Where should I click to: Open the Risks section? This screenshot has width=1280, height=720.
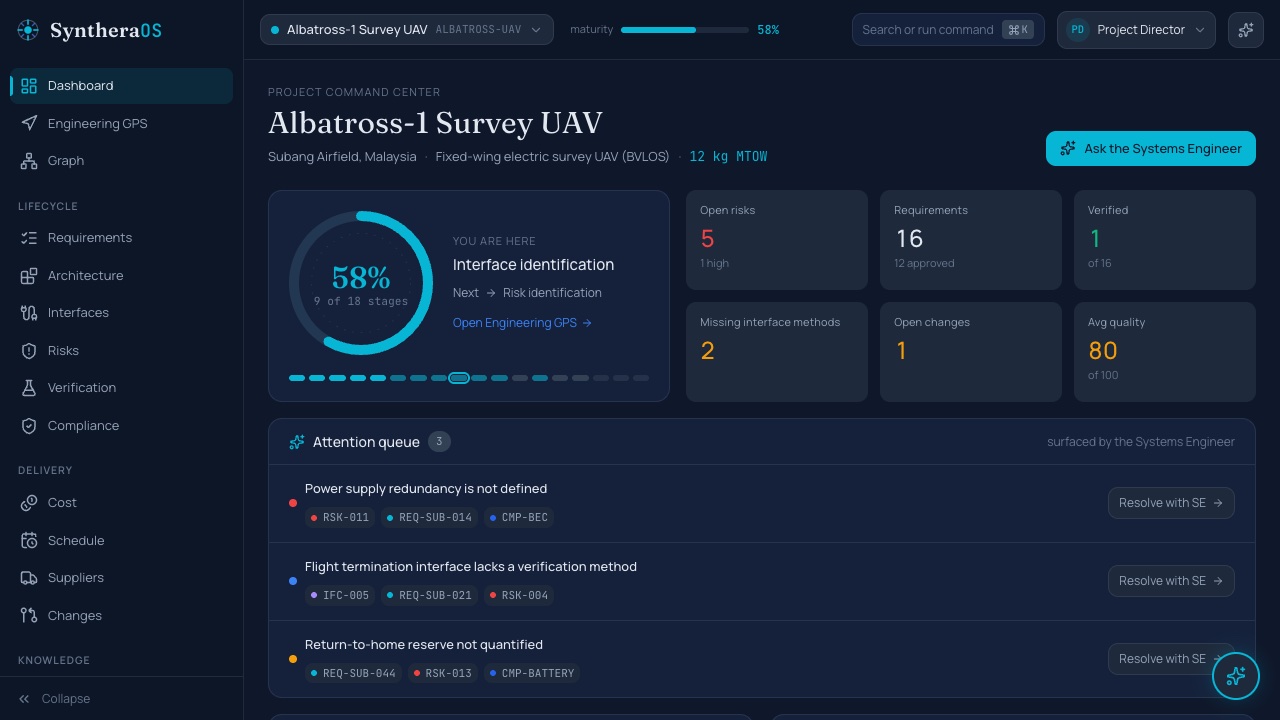point(121,351)
